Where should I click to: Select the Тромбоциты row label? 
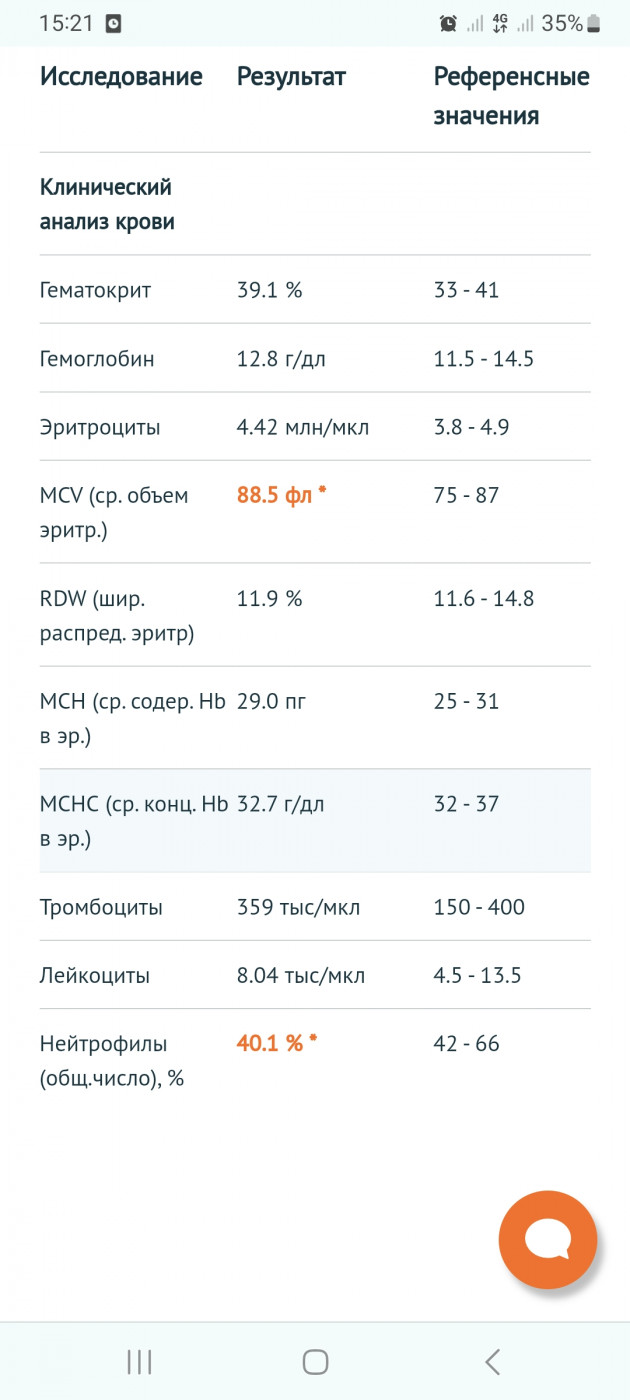(x=101, y=908)
